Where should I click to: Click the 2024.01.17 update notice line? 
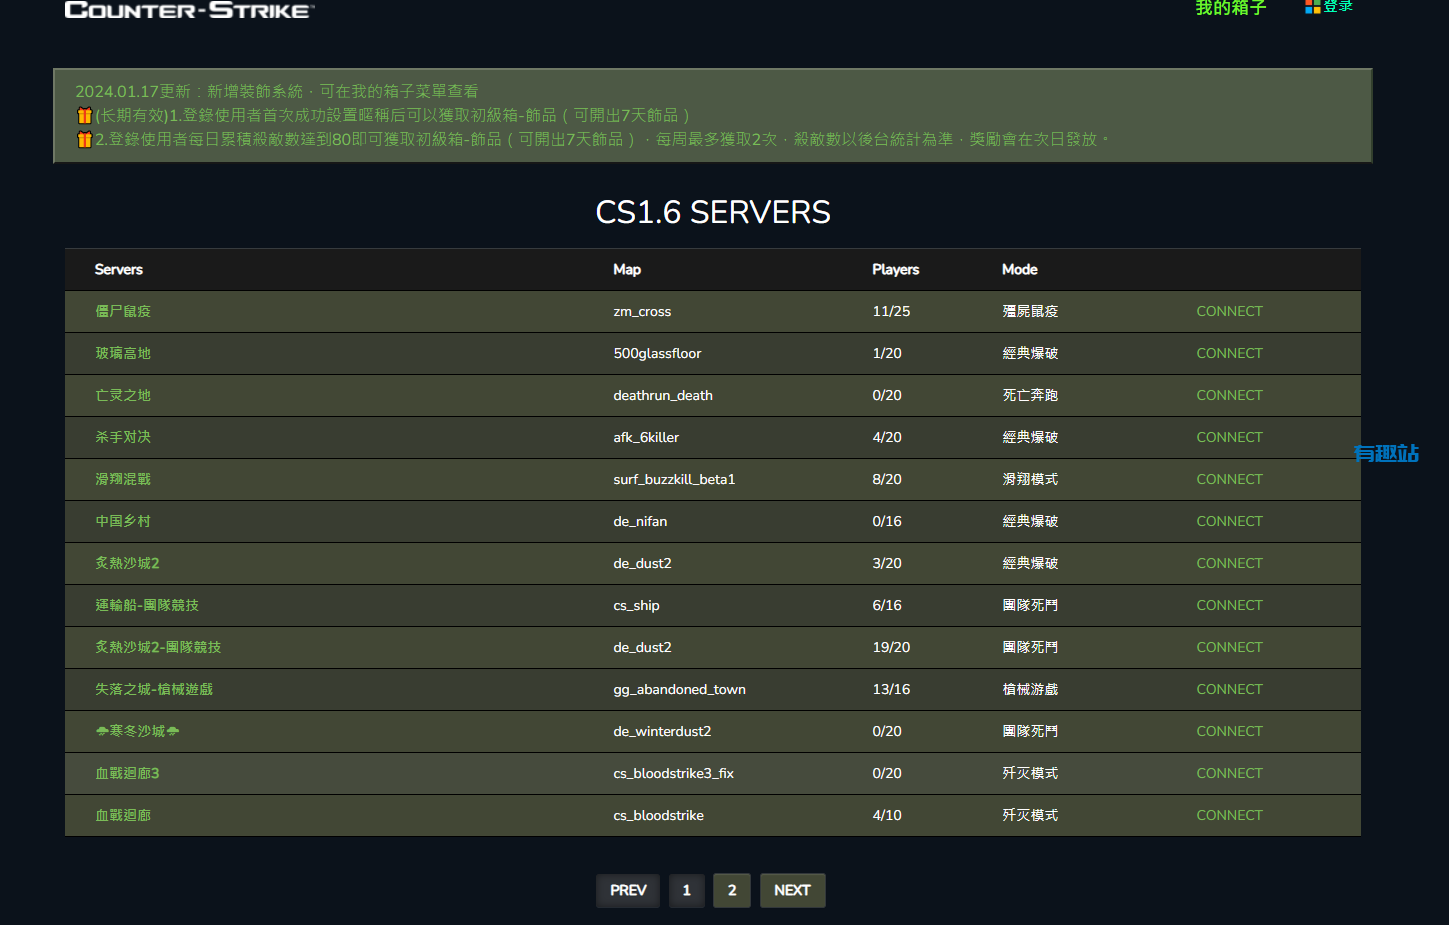(277, 91)
